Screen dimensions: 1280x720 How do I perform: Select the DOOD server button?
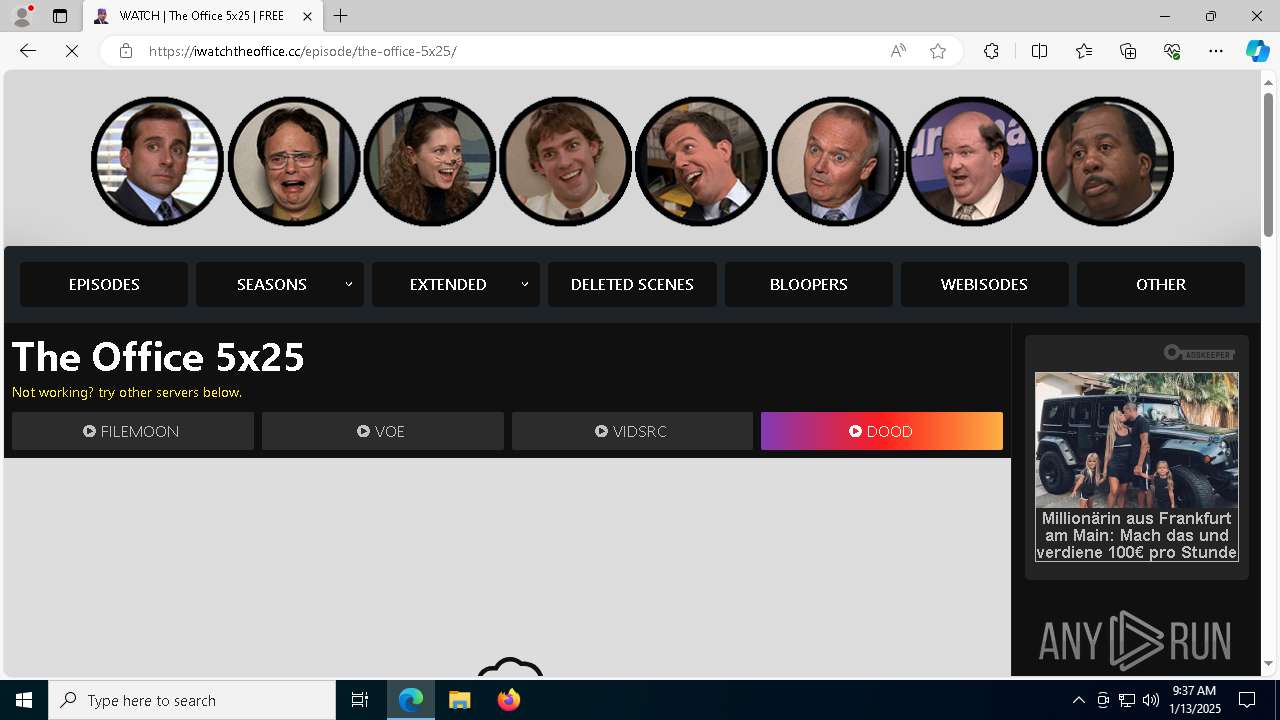tap(882, 431)
